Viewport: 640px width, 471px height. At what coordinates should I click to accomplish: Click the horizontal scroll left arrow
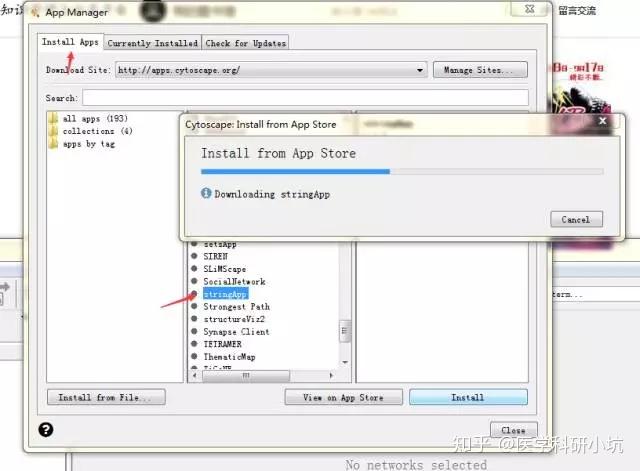click(x=195, y=375)
